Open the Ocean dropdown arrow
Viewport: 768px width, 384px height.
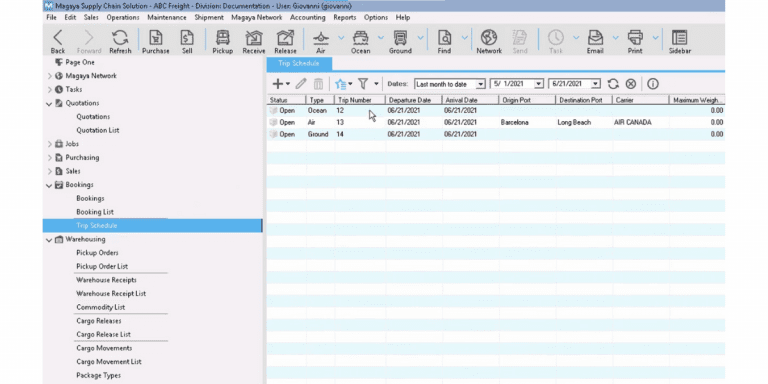click(381, 38)
